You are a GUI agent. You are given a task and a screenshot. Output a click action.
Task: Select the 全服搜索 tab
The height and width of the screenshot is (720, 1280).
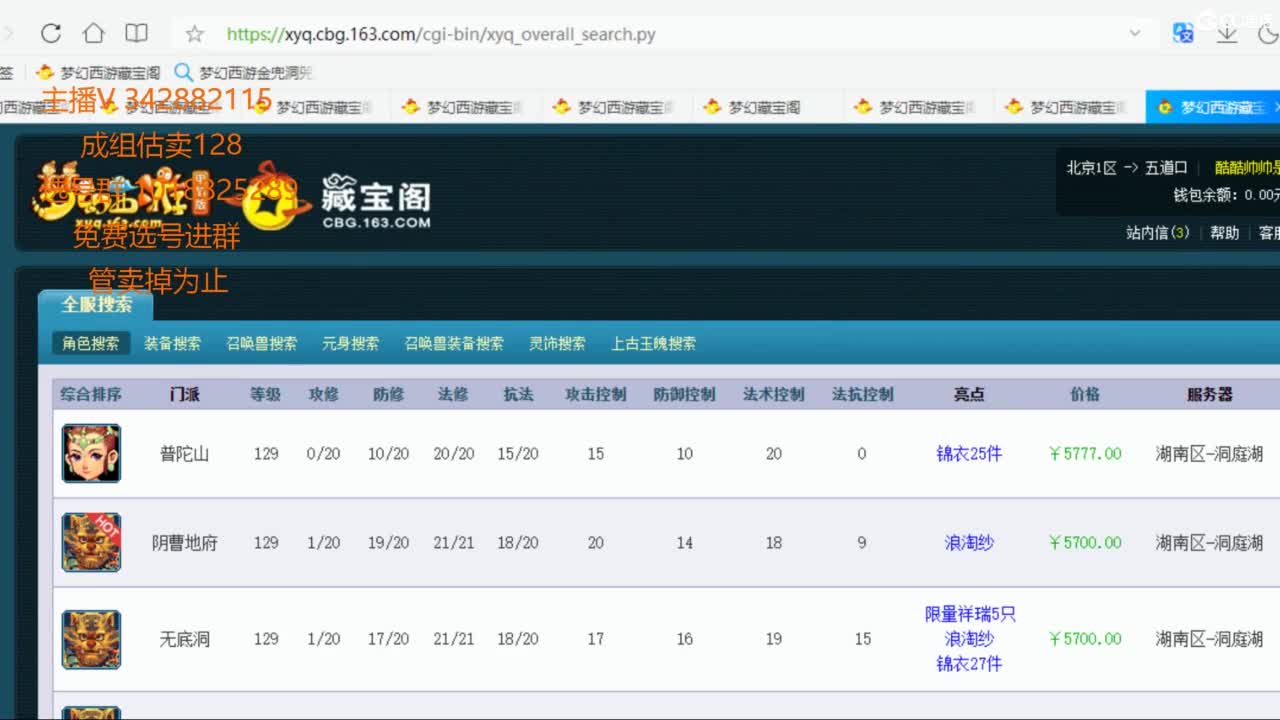[x=96, y=304]
